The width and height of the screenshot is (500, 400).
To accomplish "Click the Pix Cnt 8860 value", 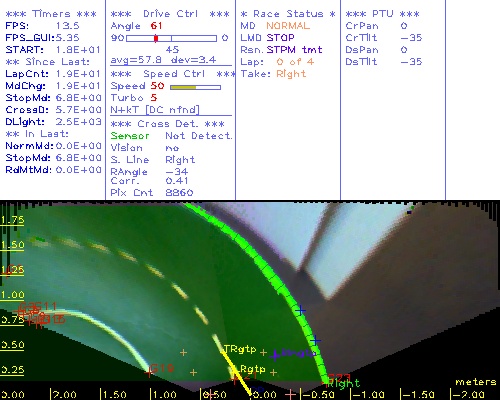I will (x=179, y=192).
